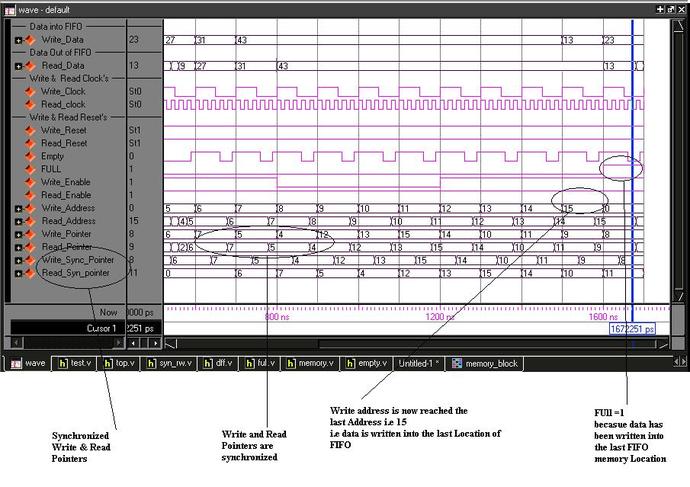The height and width of the screenshot is (487, 690).
Task: Open the syn_rw.v tab
Action: coord(170,363)
